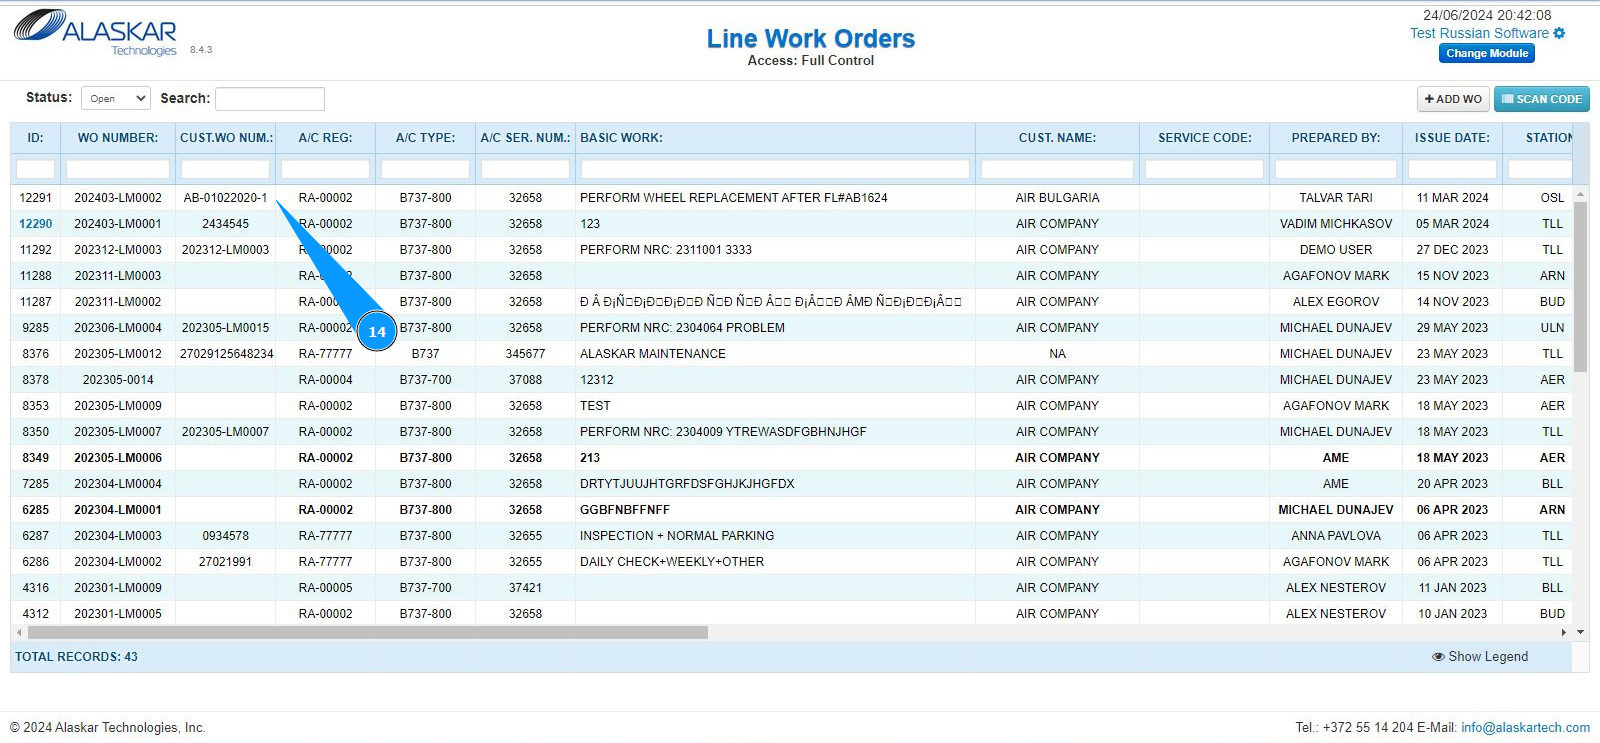The image size is (1600, 743).
Task: Click the ISSUE DATE filter field
Action: [1452, 169]
